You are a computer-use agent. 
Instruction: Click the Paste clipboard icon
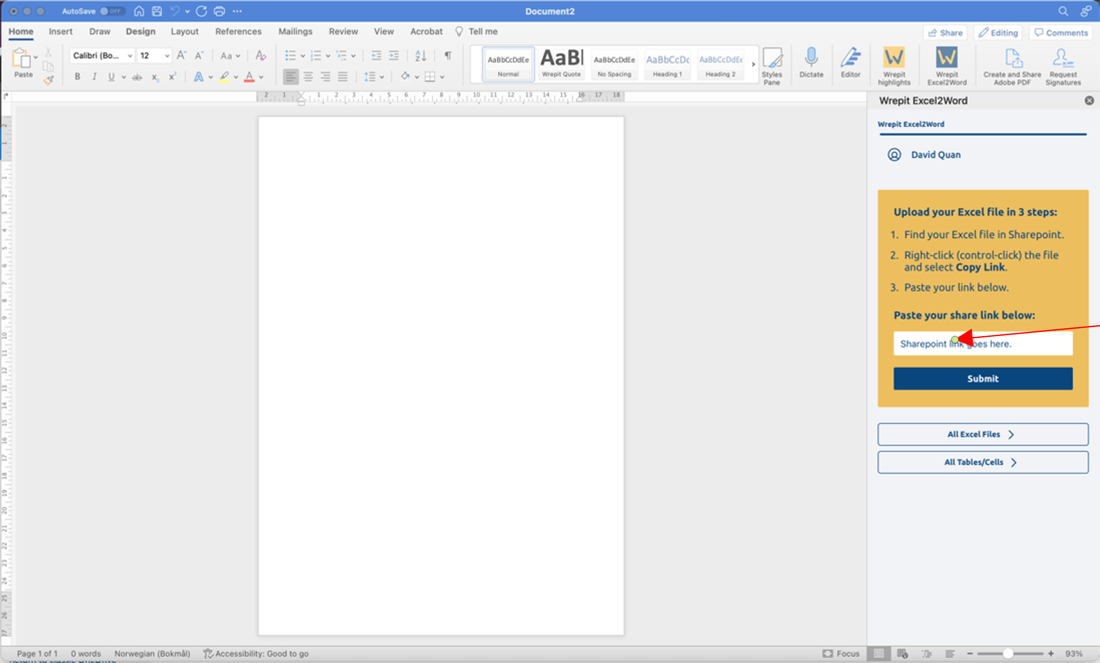pyautogui.click(x=21, y=59)
